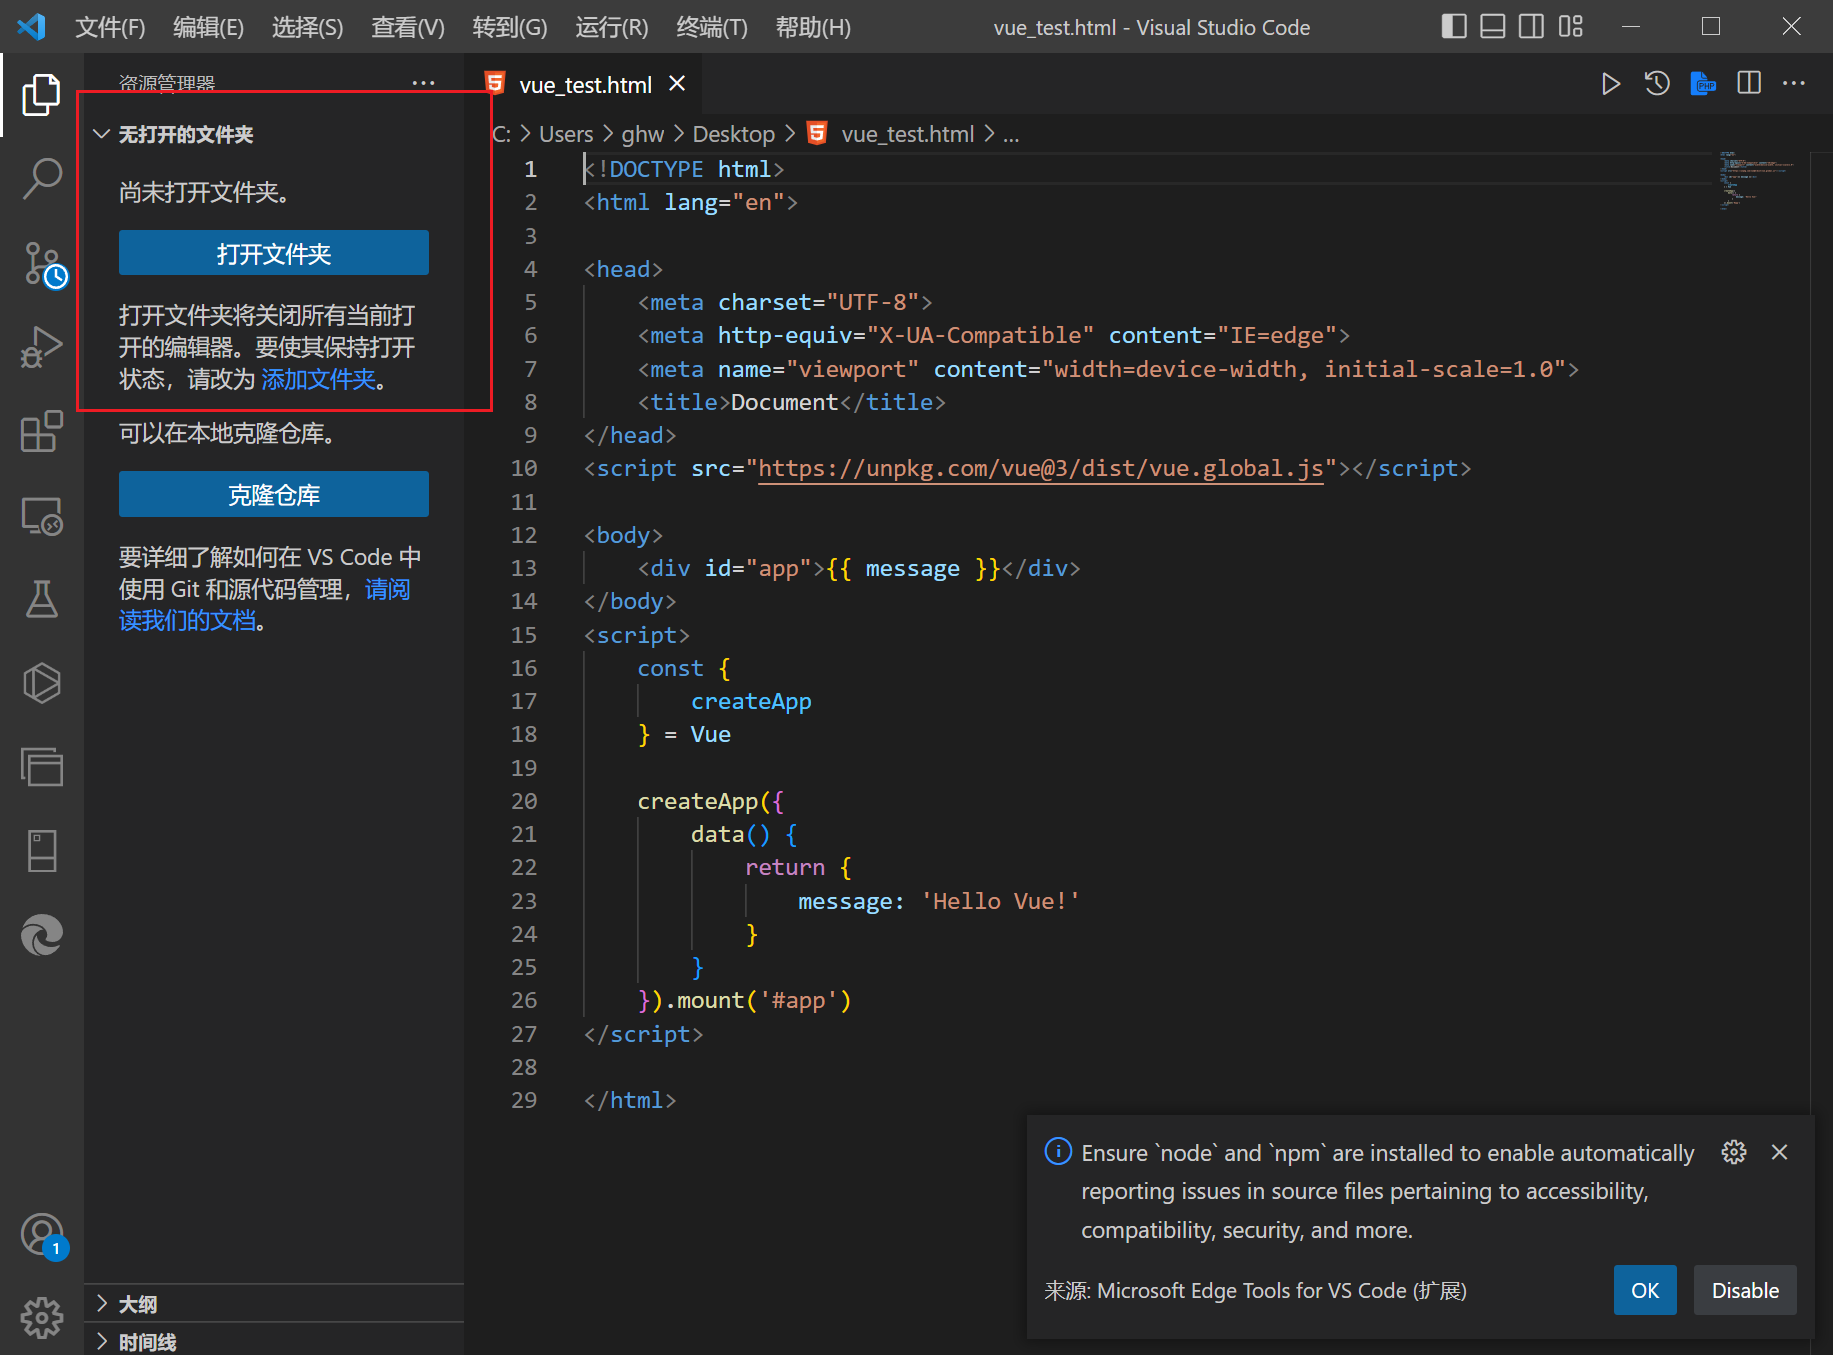Viewport: 1833px width, 1355px height.
Task: Open the Run and Debug view
Action: point(41,347)
